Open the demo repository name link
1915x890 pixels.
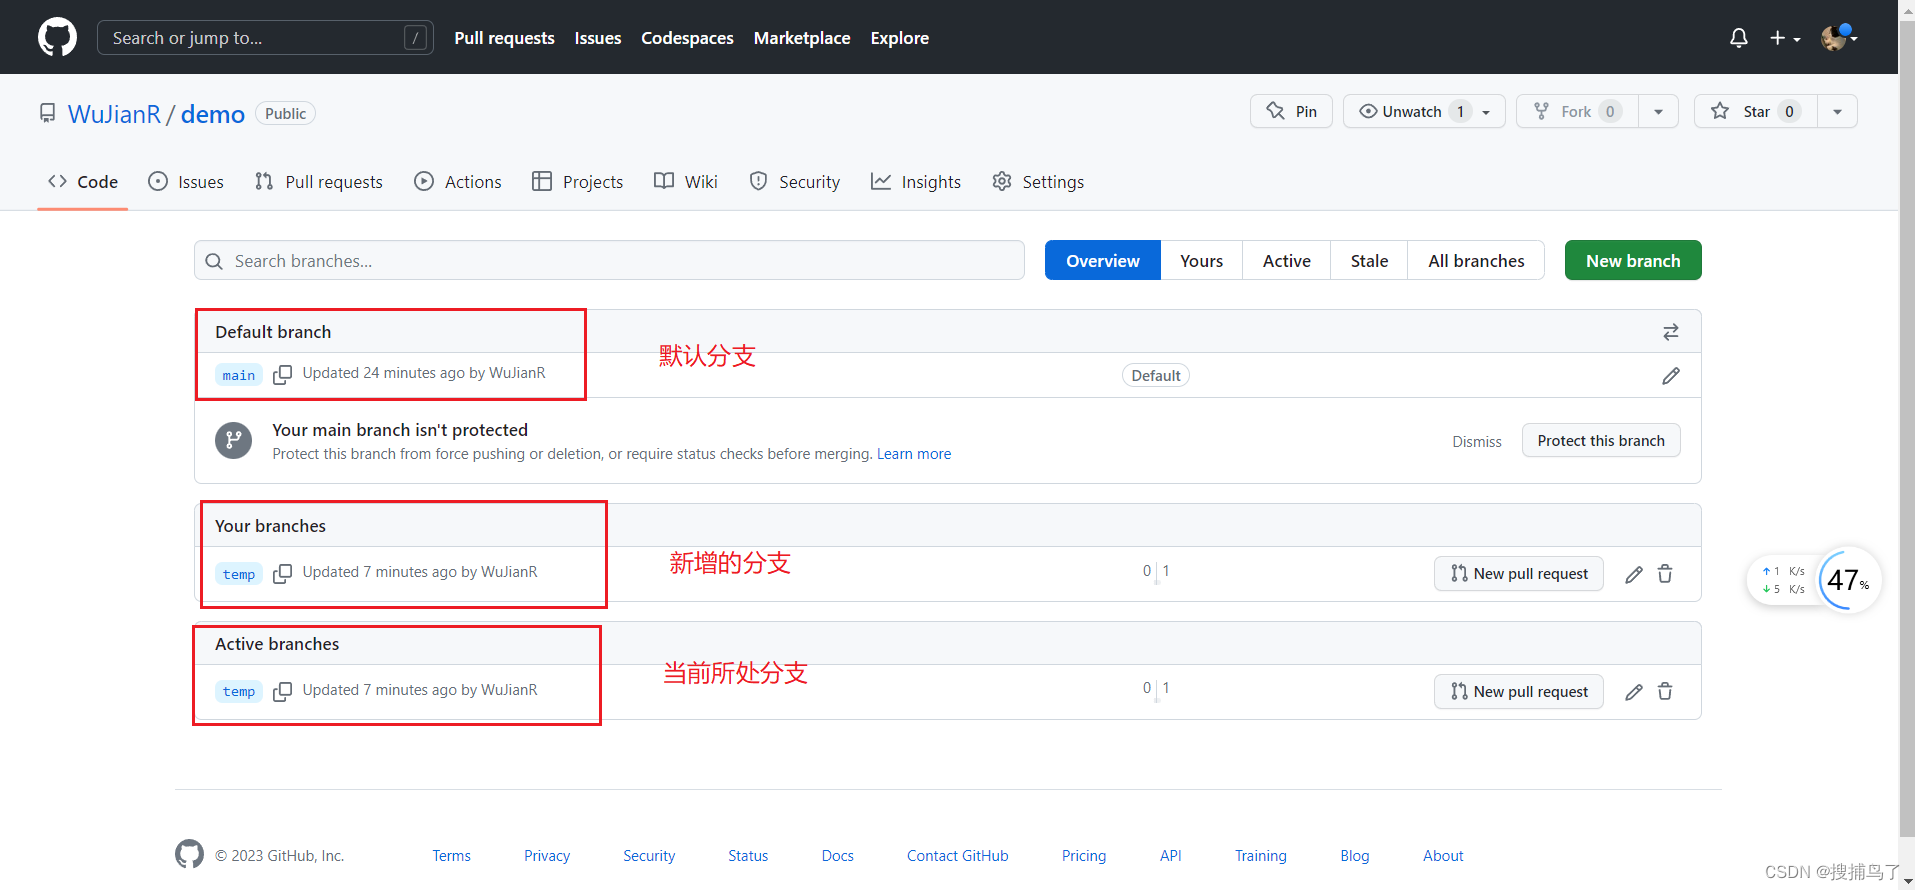[212, 114]
